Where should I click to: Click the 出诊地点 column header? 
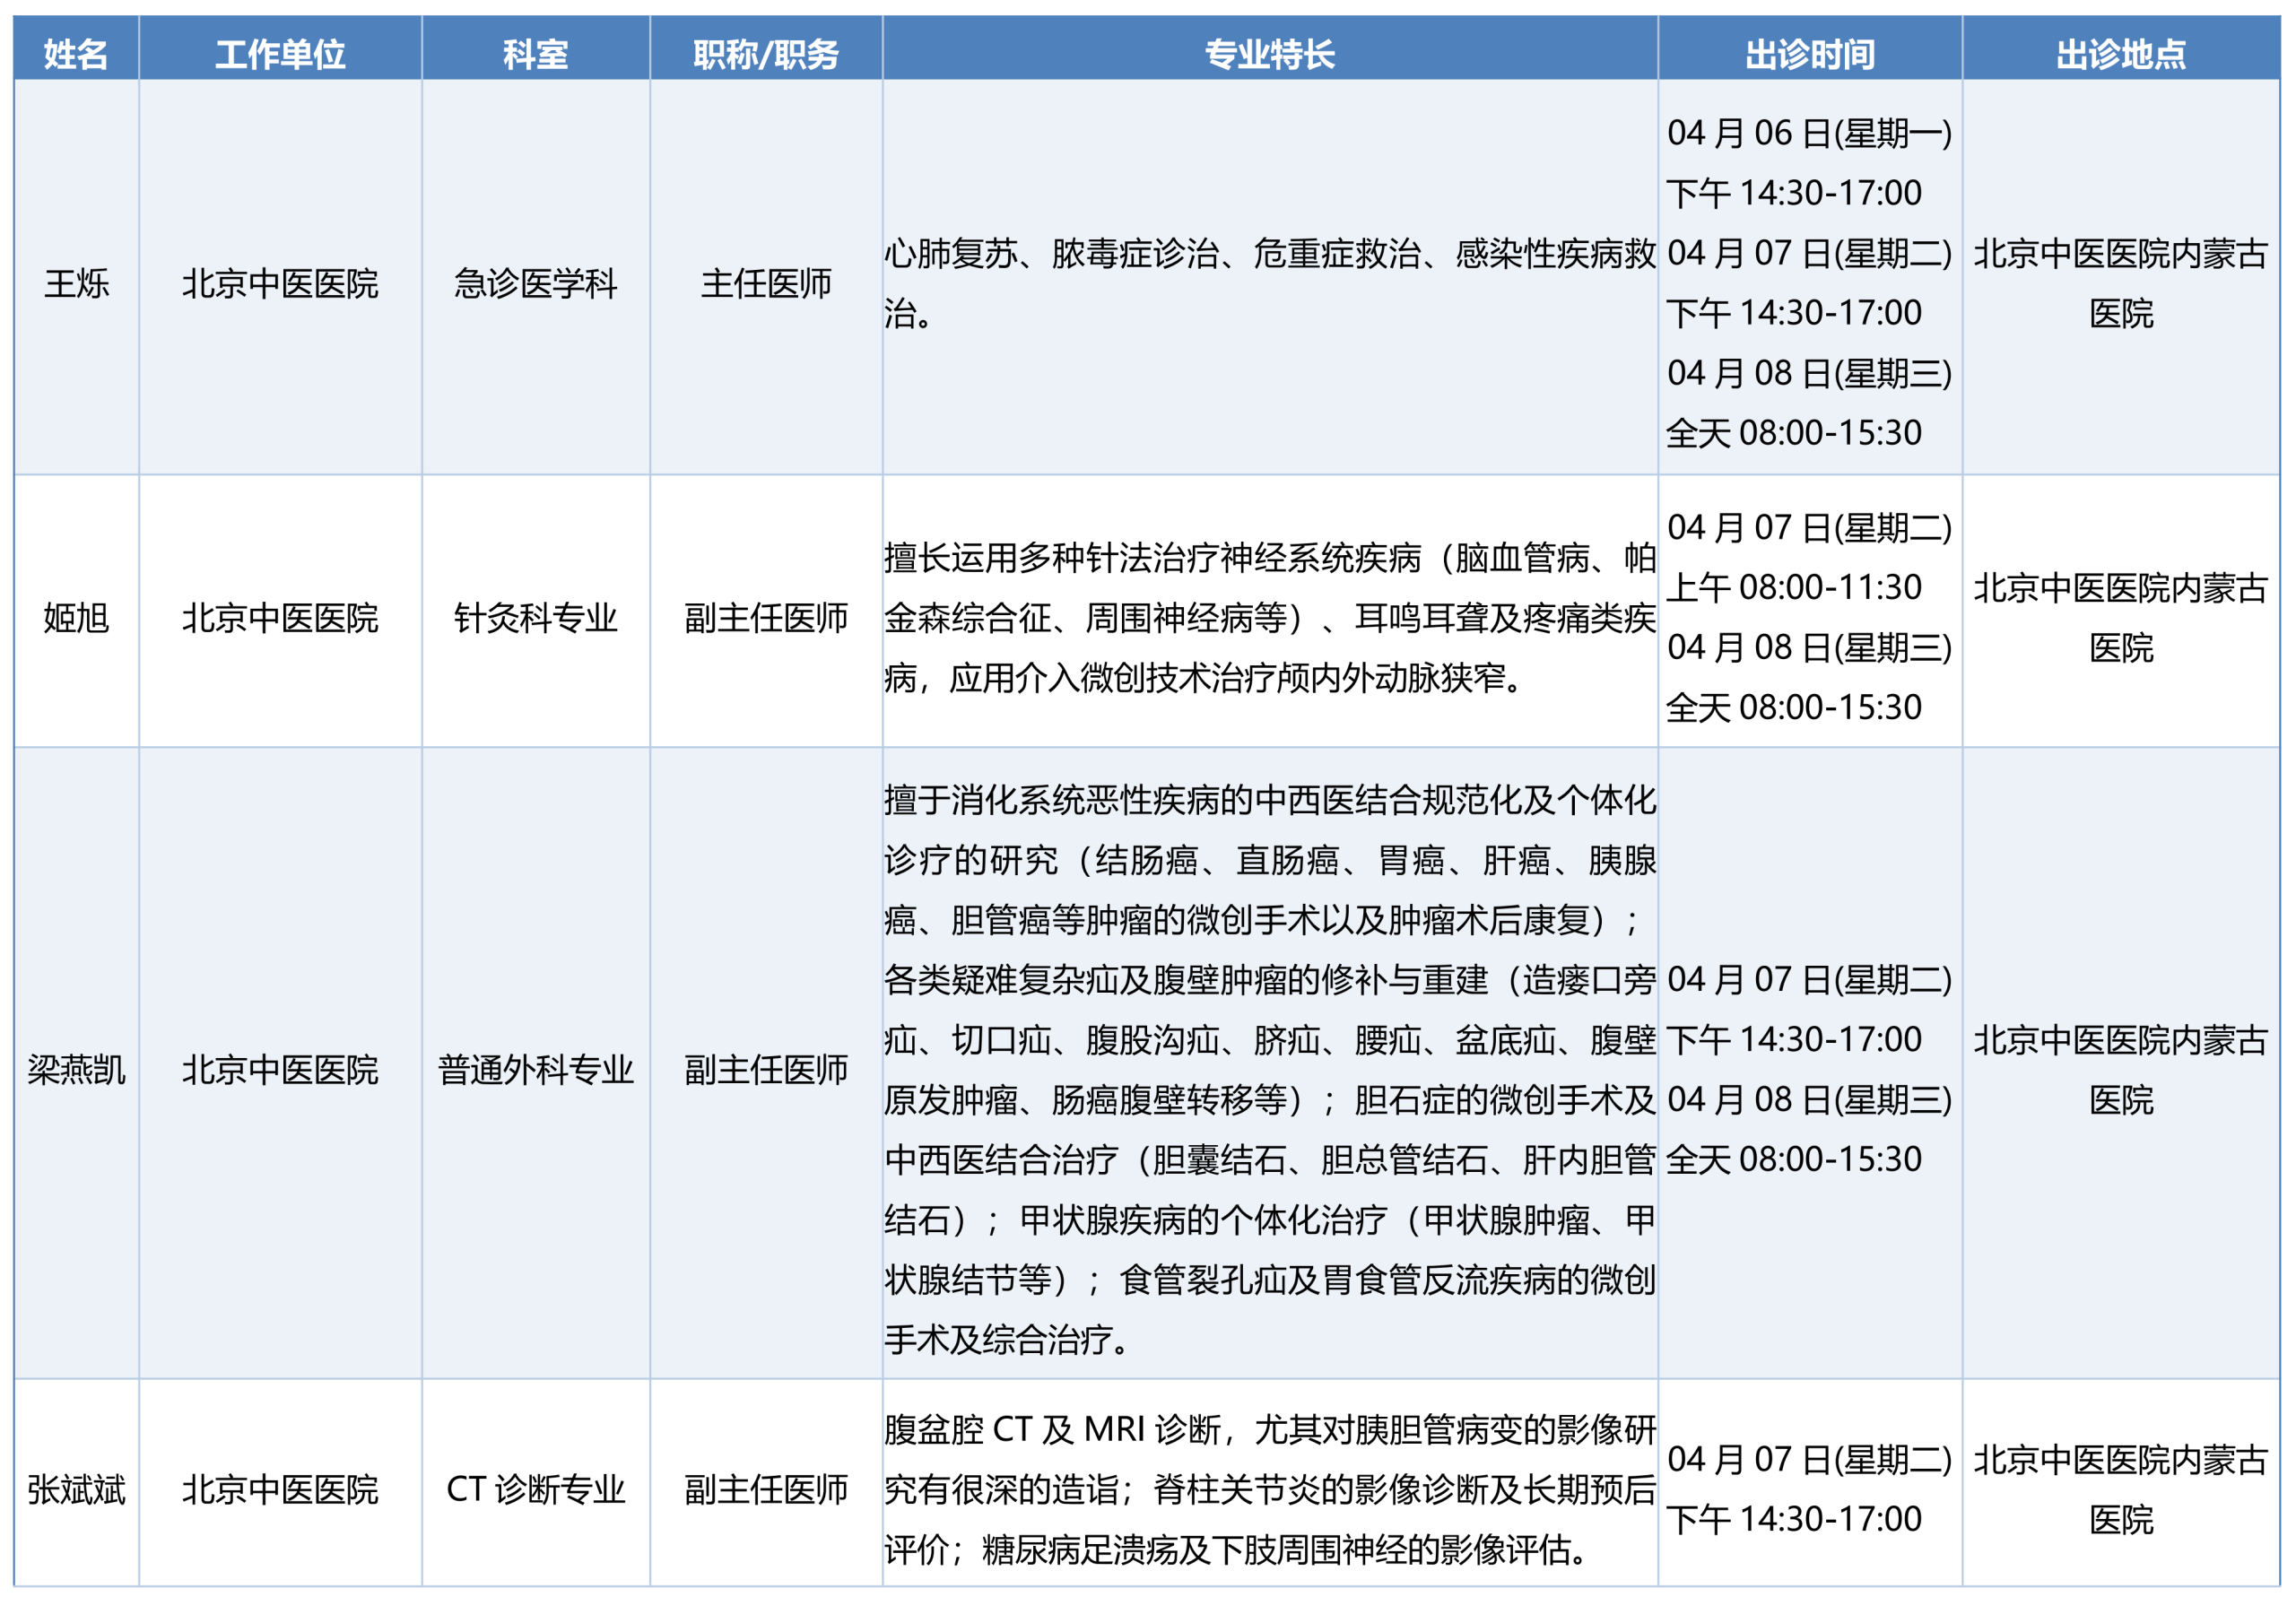[x=2120, y=54]
